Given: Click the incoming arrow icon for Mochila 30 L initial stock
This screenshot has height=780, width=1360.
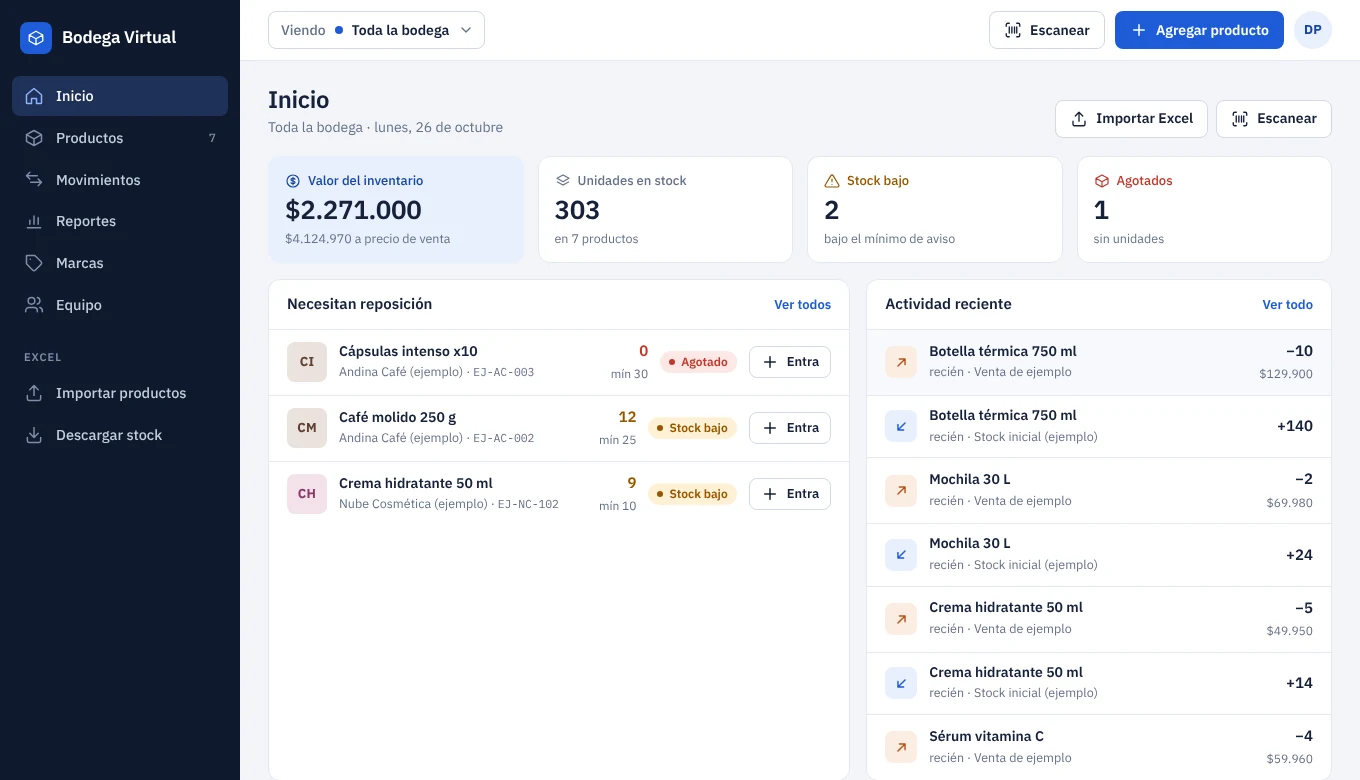Looking at the screenshot, I should (901, 554).
